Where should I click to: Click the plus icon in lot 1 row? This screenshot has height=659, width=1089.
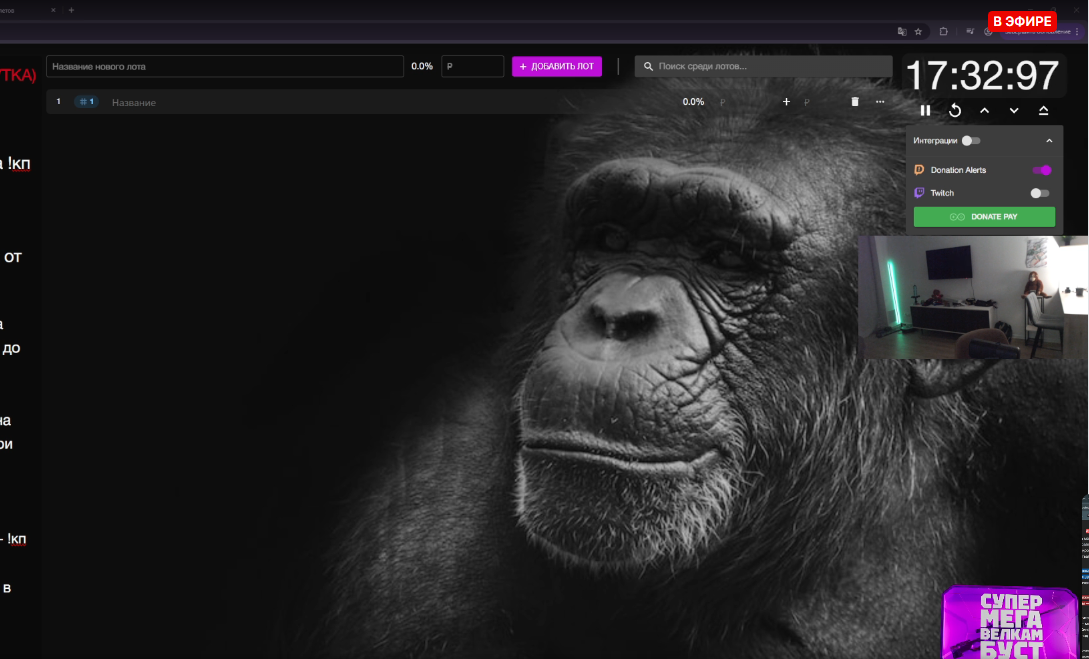(x=786, y=102)
